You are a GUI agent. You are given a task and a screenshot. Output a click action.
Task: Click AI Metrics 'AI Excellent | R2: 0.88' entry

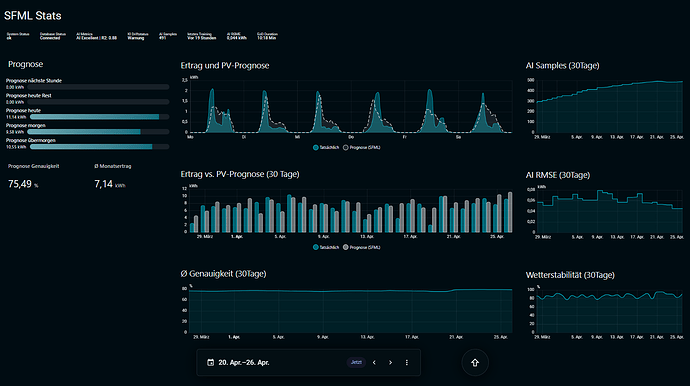(96, 36)
